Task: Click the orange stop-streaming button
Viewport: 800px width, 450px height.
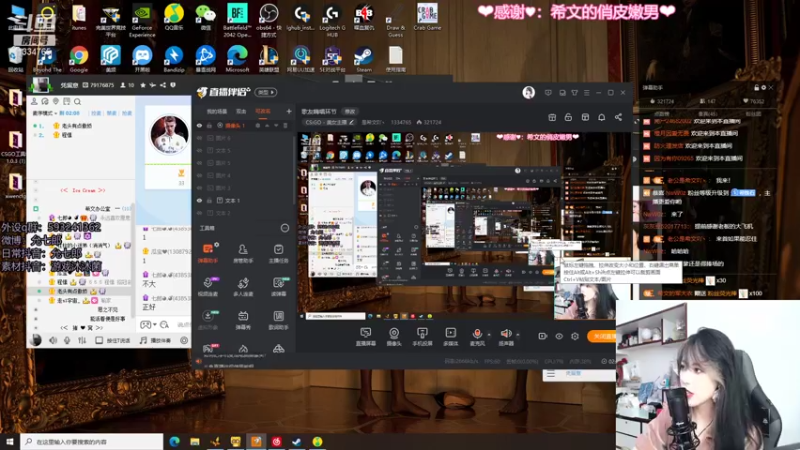Action: click(x=602, y=336)
